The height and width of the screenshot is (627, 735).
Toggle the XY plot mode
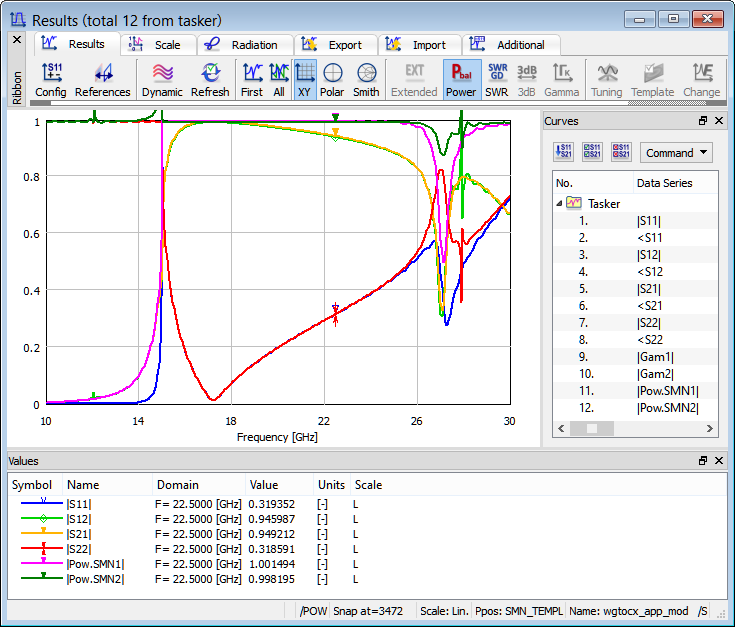(x=304, y=80)
